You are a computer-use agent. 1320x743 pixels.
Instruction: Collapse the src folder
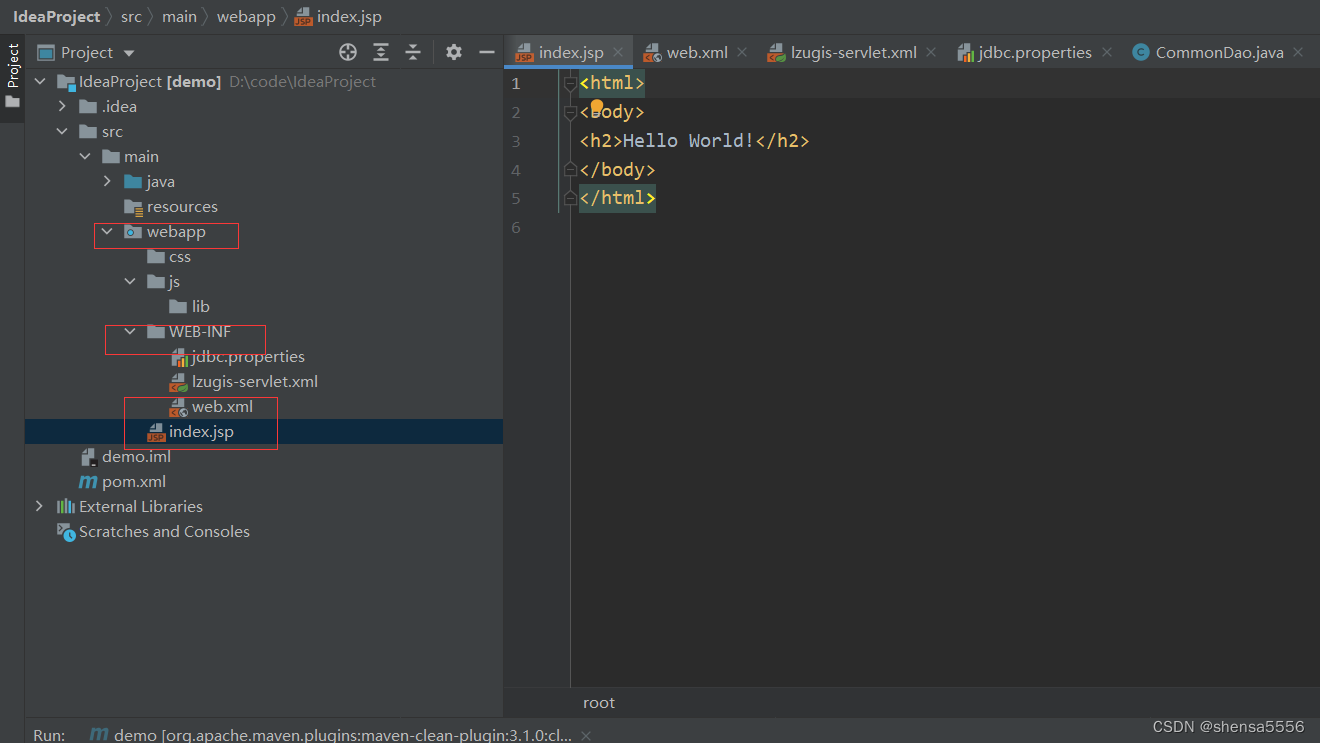(x=62, y=132)
